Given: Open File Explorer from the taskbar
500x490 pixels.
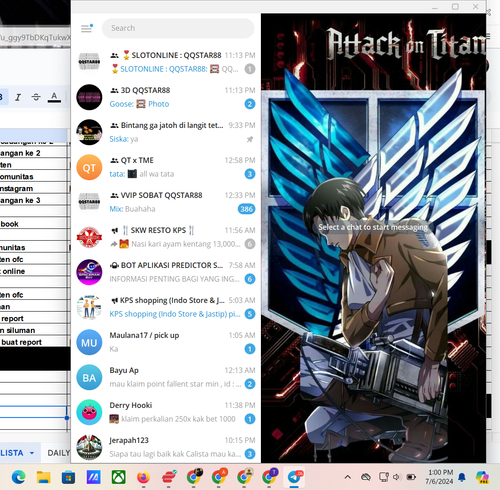Looking at the screenshot, I should pyautogui.click(x=43, y=478).
